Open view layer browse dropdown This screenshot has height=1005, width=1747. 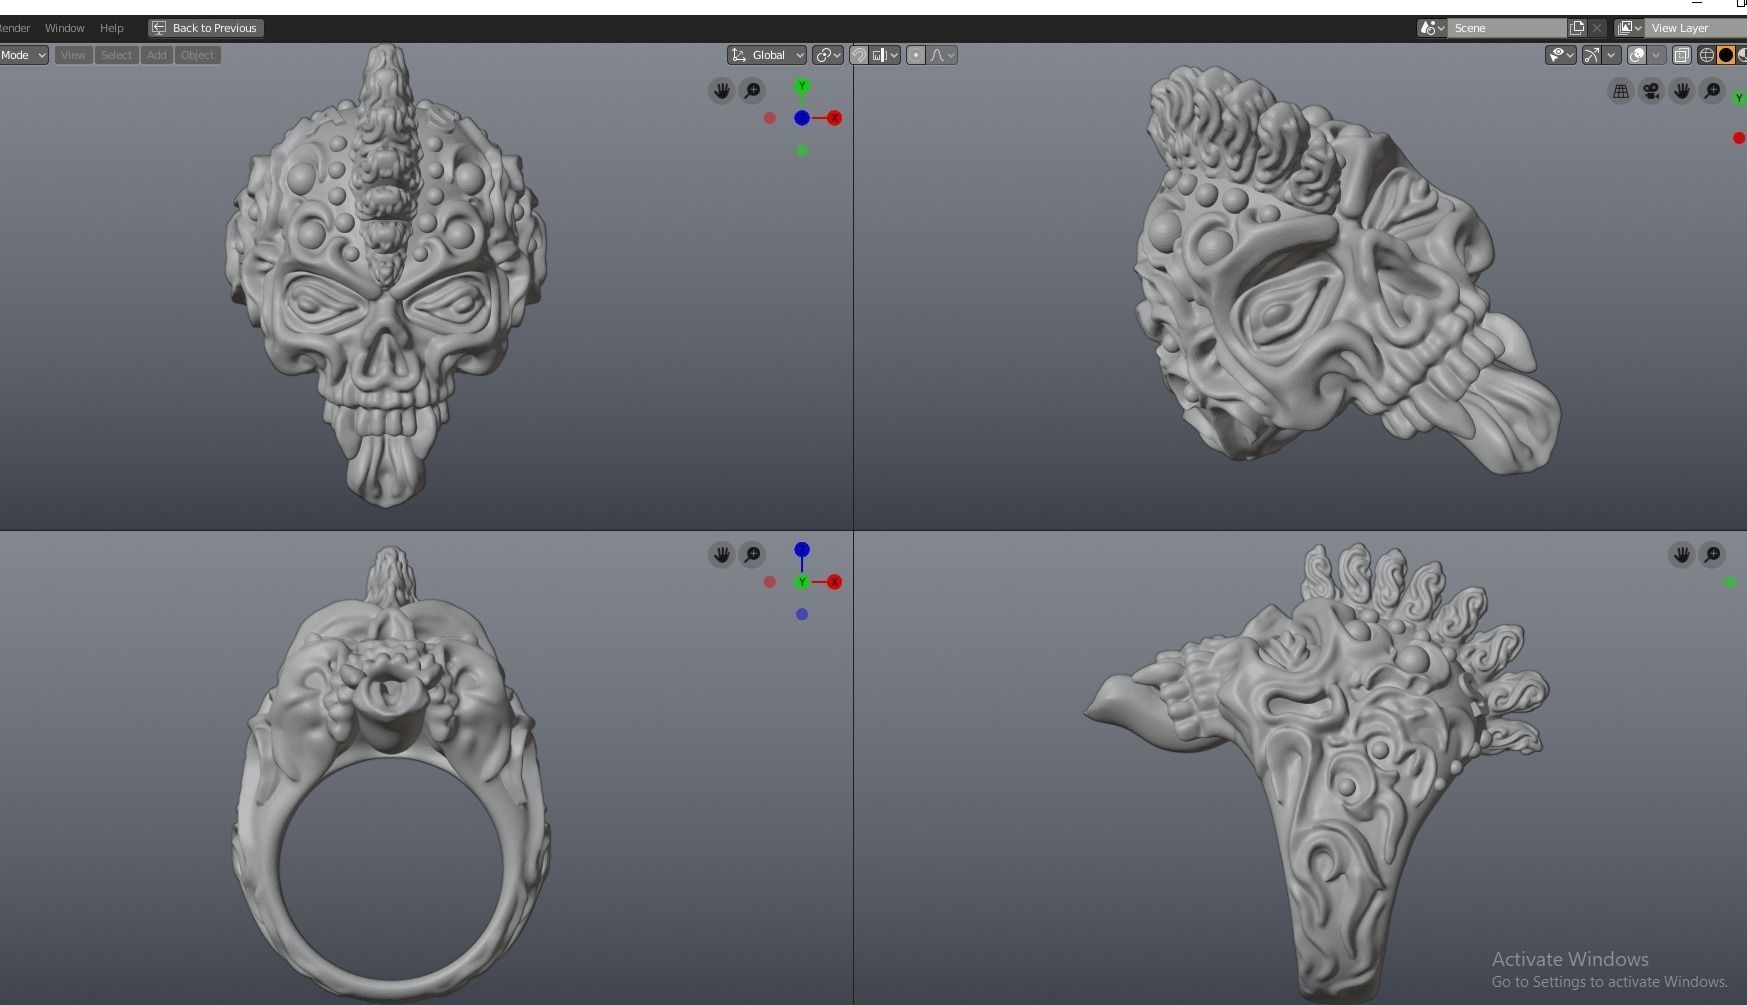point(1630,28)
